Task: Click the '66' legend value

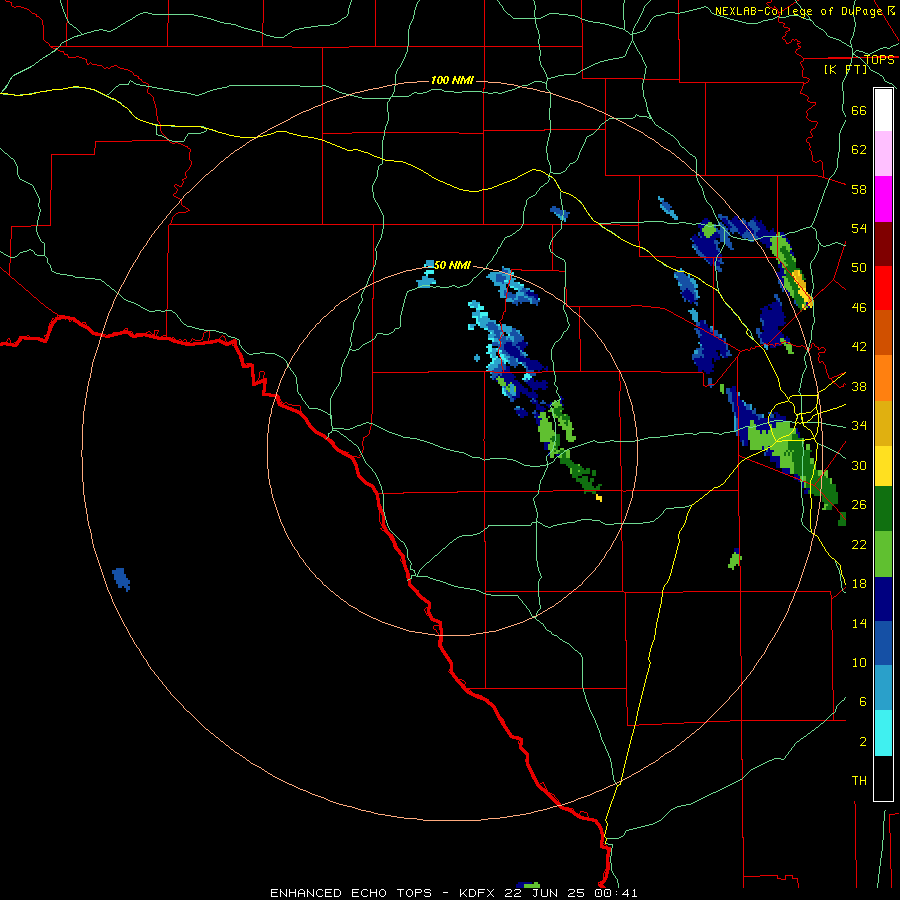Action: pos(859,110)
